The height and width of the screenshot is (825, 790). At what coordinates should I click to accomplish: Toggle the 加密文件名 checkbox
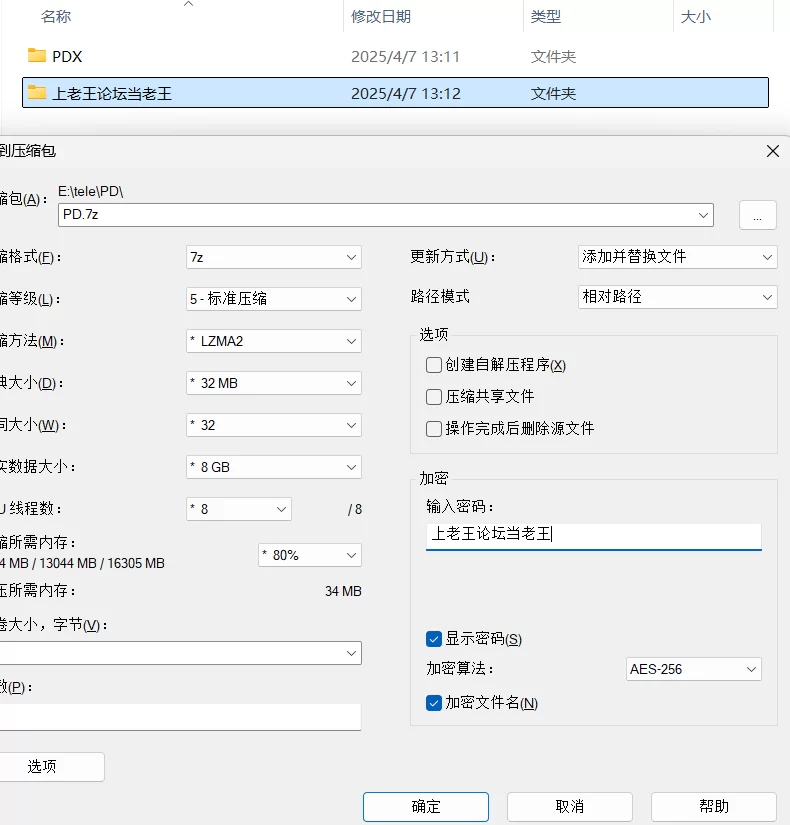tap(434, 703)
